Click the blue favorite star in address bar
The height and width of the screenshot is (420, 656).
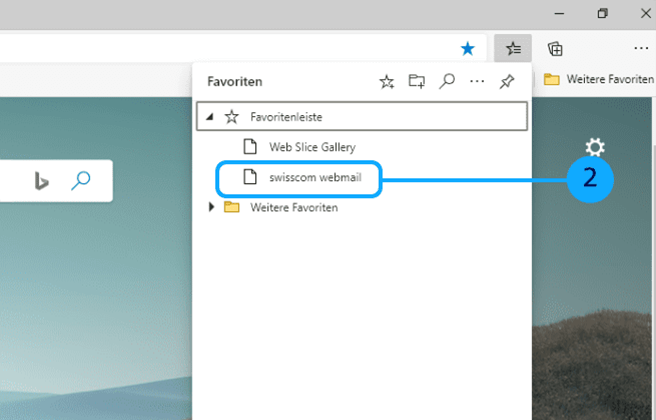click(x=468, y=48)
